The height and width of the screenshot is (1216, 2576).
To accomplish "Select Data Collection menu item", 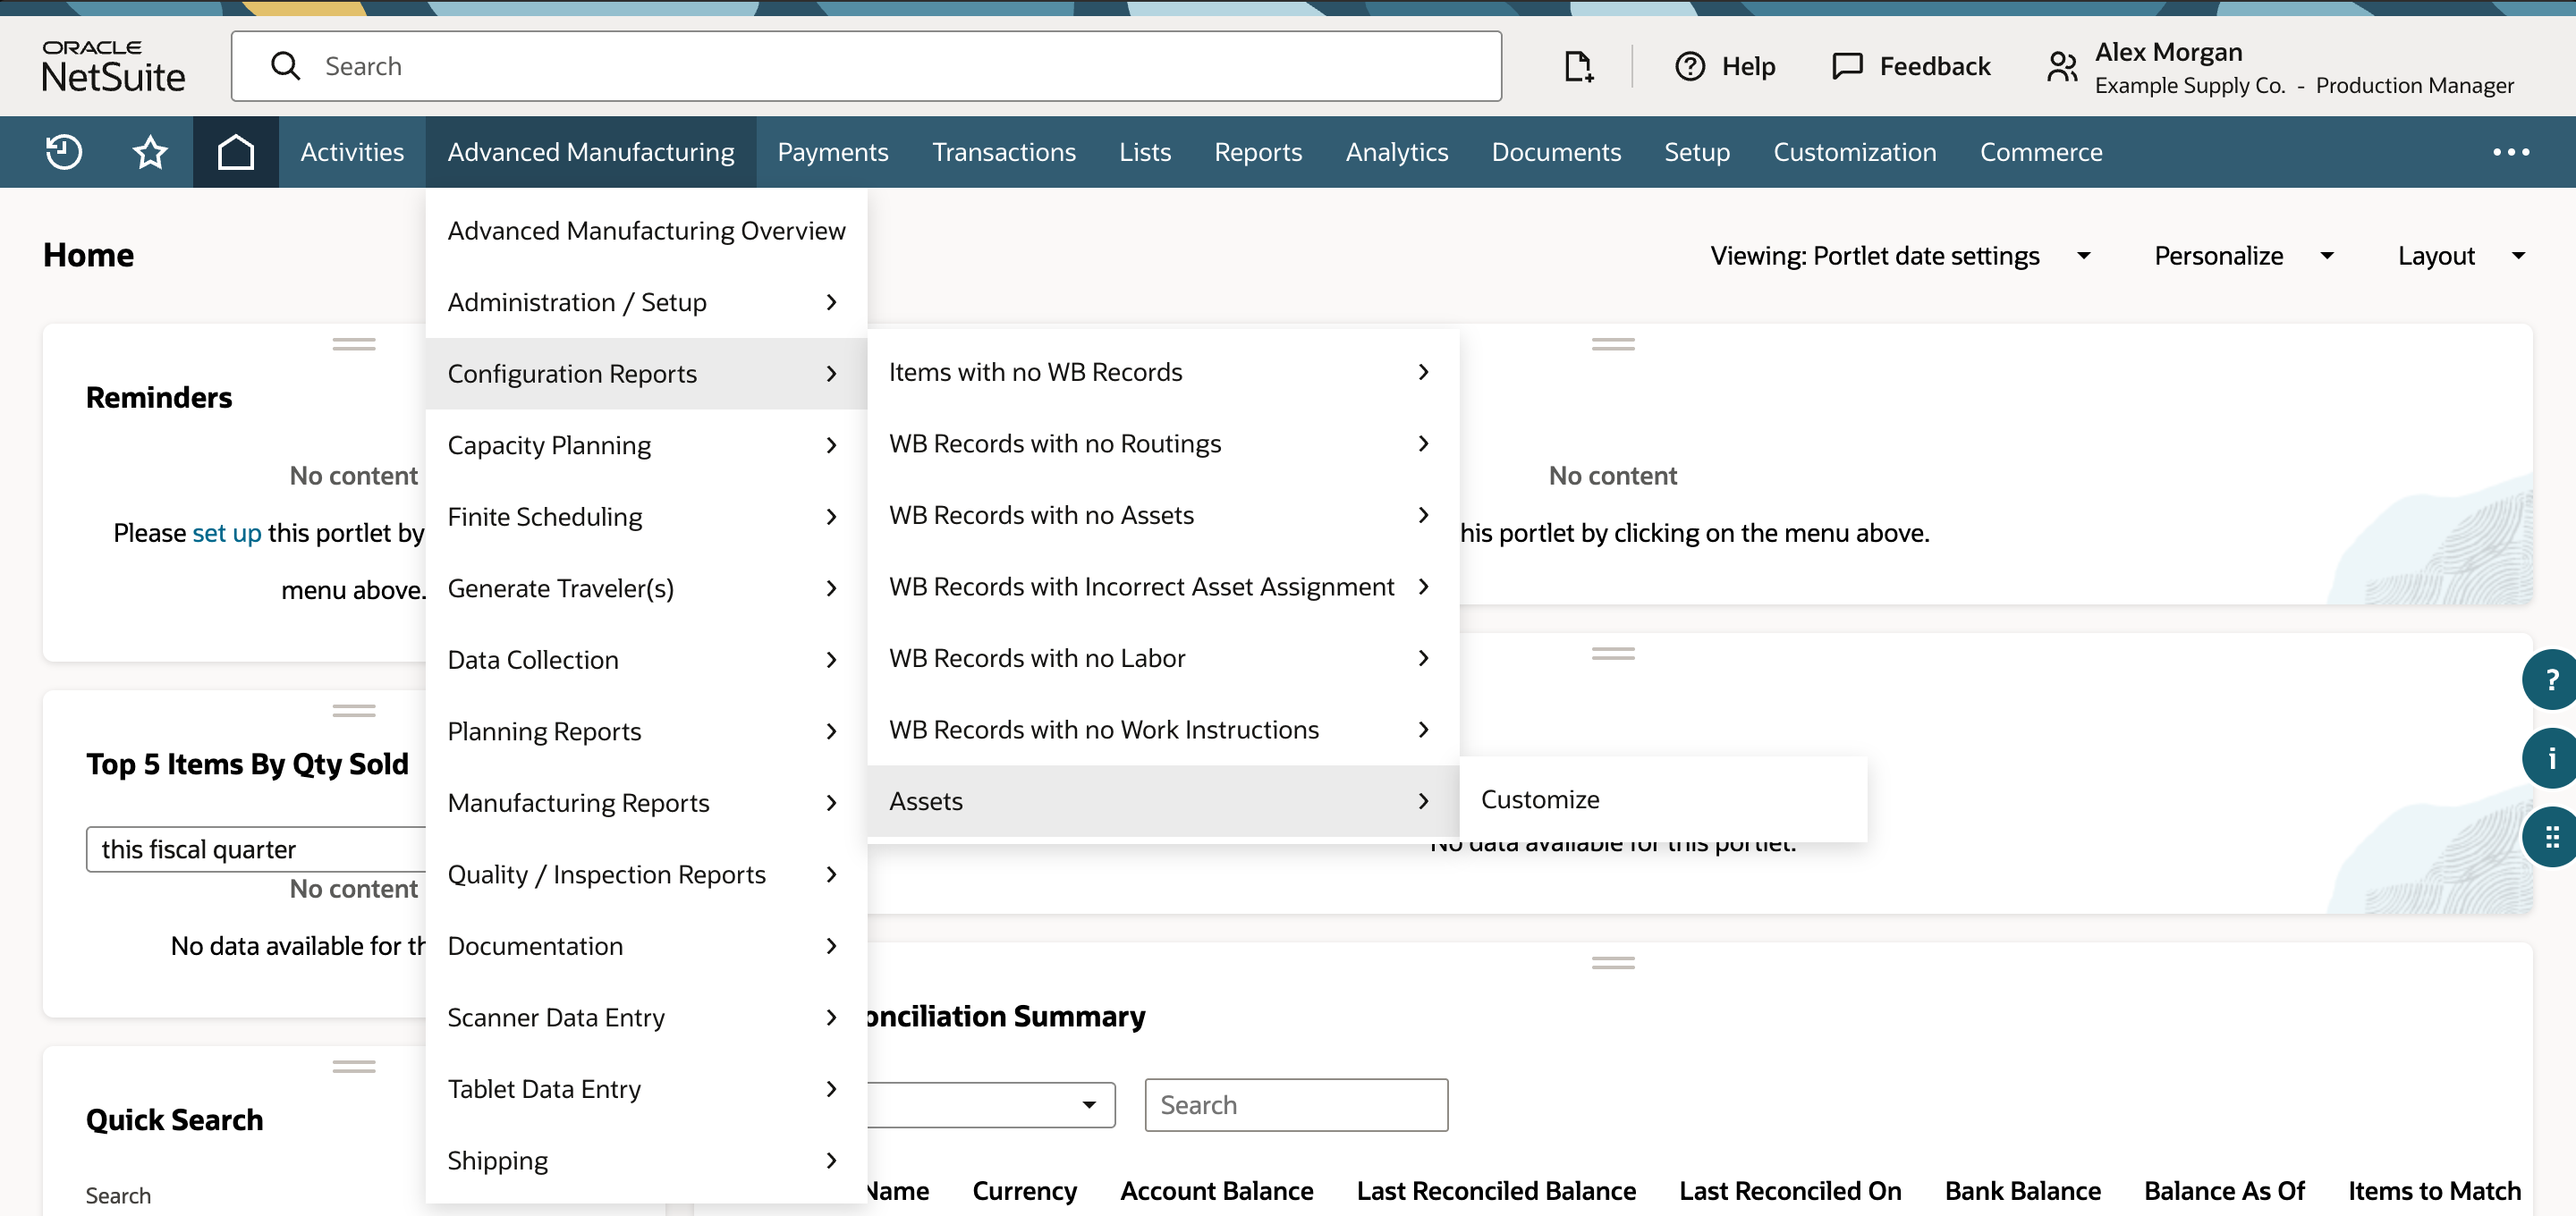I will [646, 660].
